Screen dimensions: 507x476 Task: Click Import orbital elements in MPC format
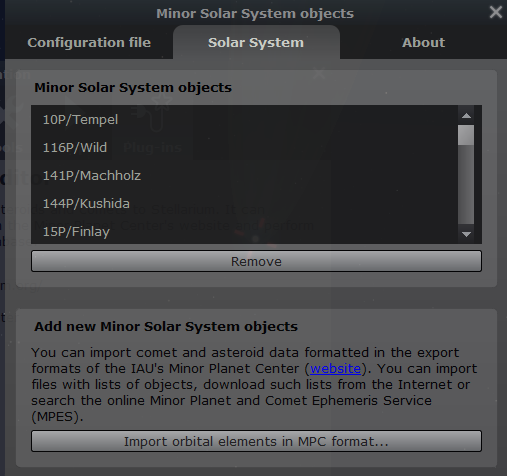tap(256, 441)
